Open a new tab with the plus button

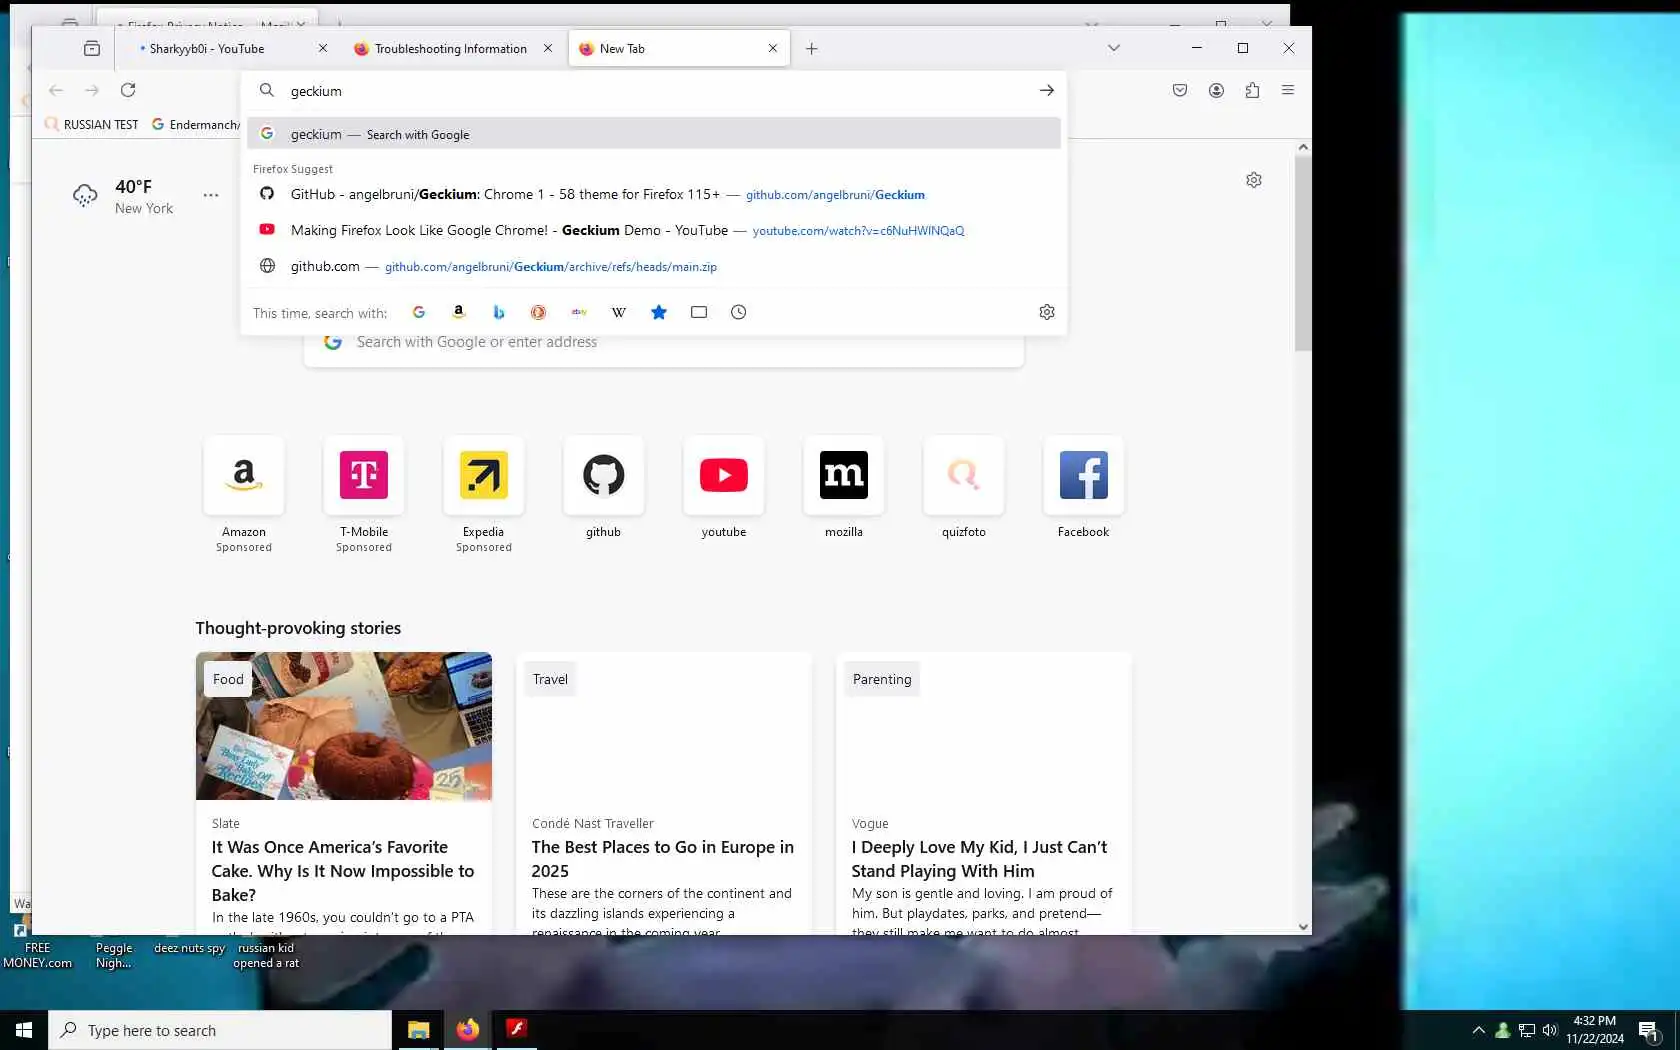coord(811,48)
